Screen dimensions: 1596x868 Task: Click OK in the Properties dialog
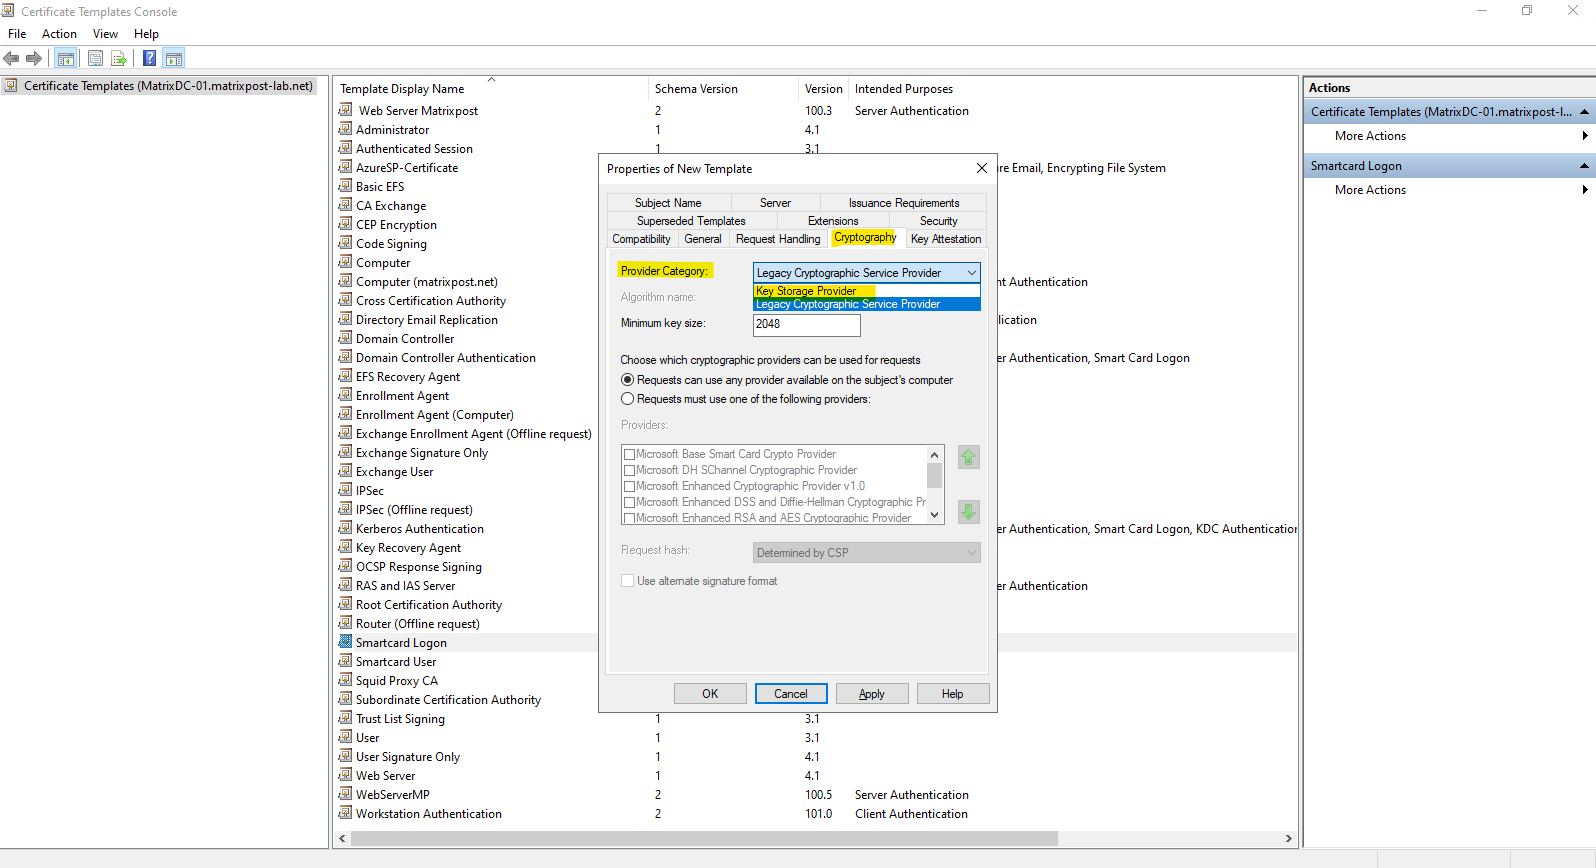click(710, 694)
